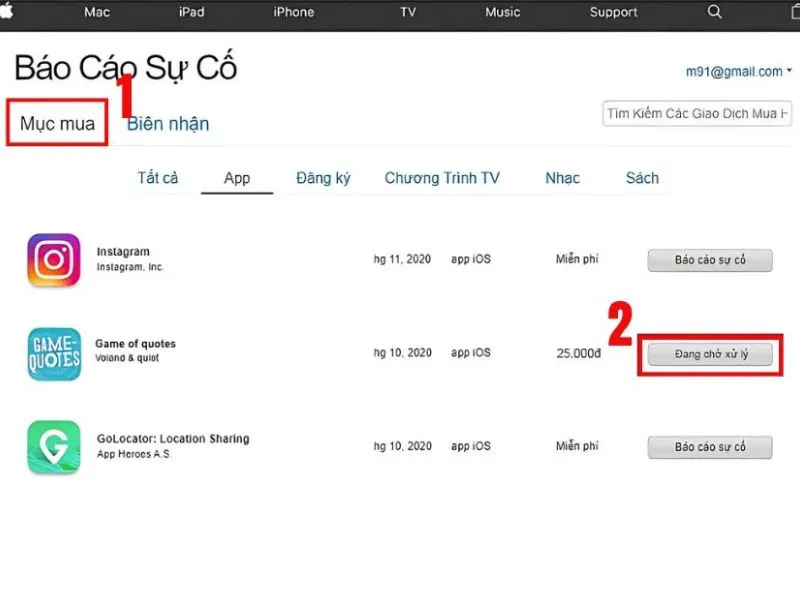
Task: Click the Game of Quotes app icon
Action: coord(54,354)
